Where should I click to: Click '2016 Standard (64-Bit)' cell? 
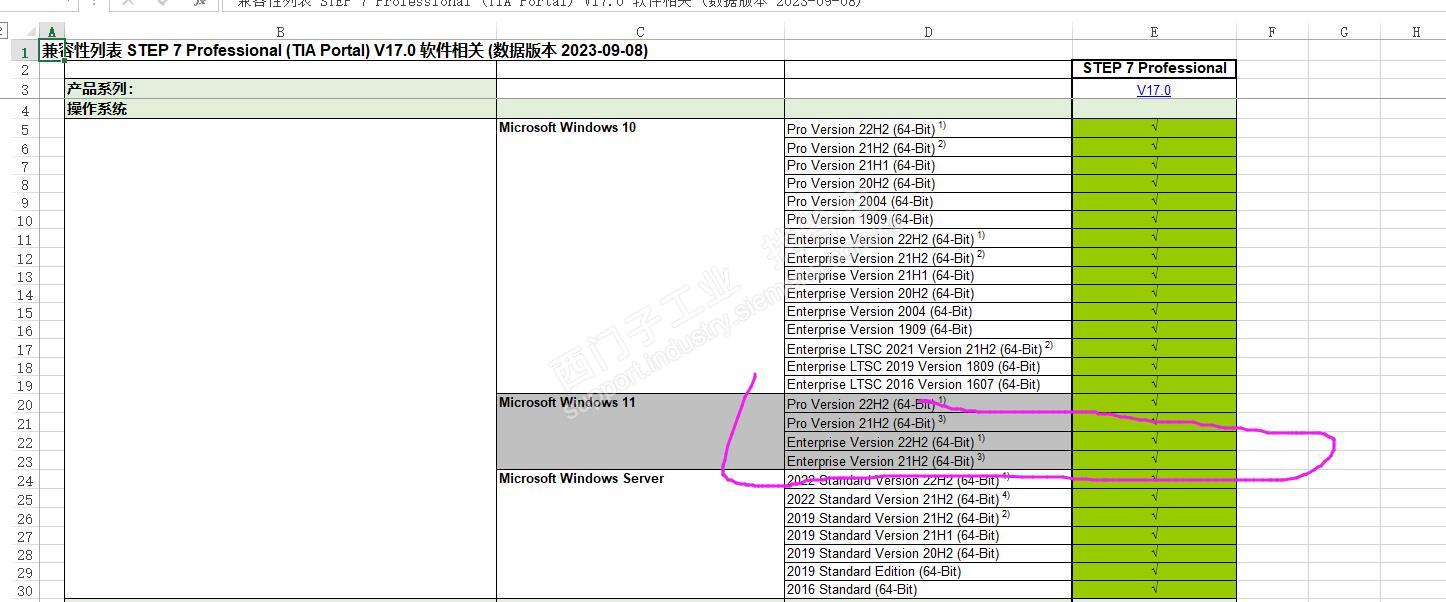[928, 590]
